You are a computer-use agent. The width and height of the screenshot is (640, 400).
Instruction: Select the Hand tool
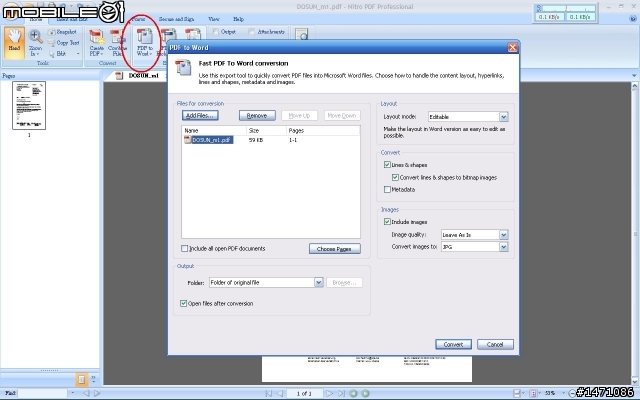tap(14, 42)
